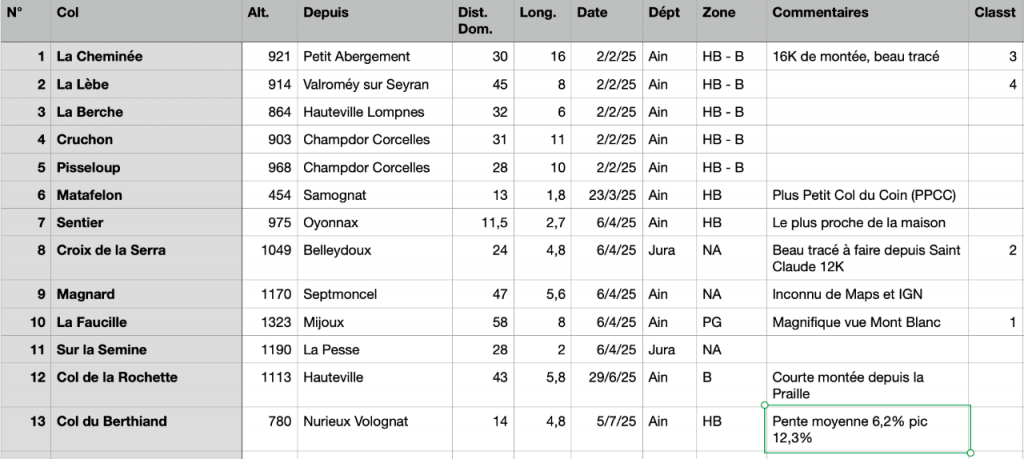Click the Zone value PG cell
This screenshot has height=459, width=1024.
tap(731, 322)
